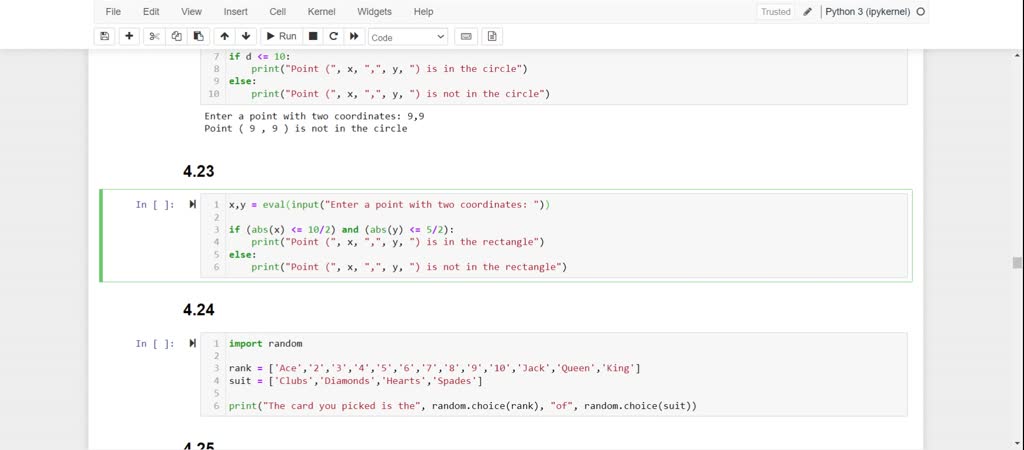Click the In [ ]: prompt of the 4.23 cell
This screenshot has height=450, width=1024.
[155, 204]
